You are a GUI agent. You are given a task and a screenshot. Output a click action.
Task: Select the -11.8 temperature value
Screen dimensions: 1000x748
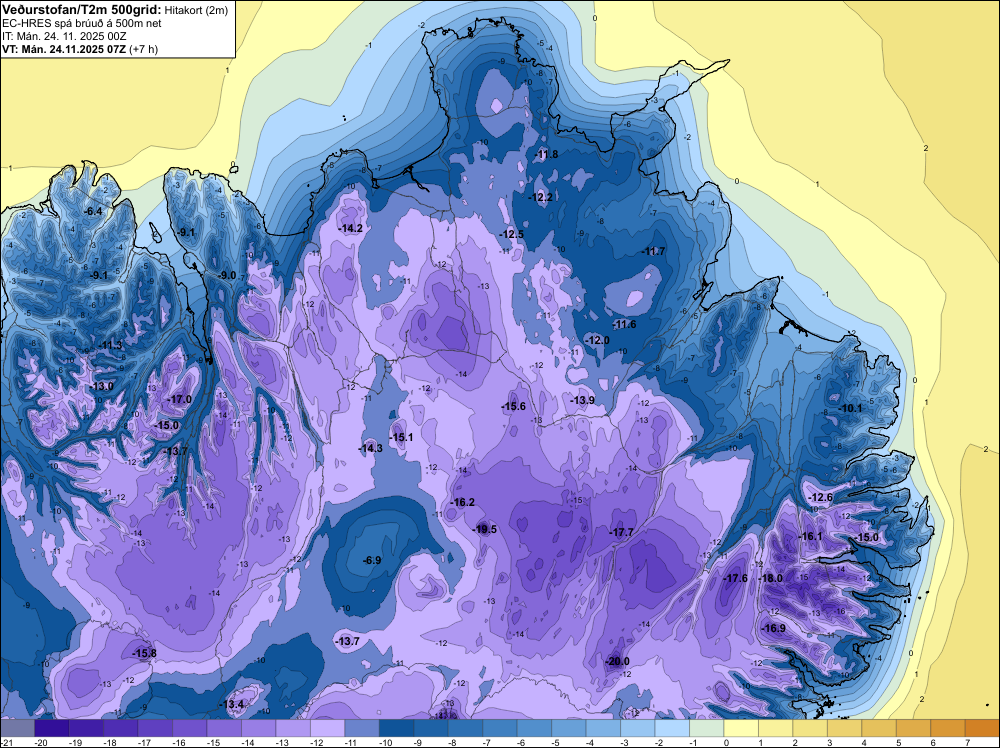tap(546, 155)
